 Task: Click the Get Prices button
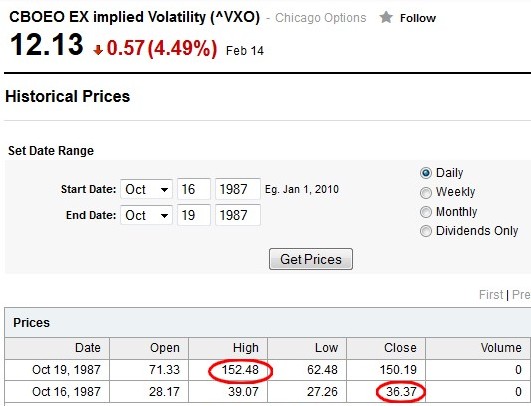pyautogui.click(x=311, y=259)
